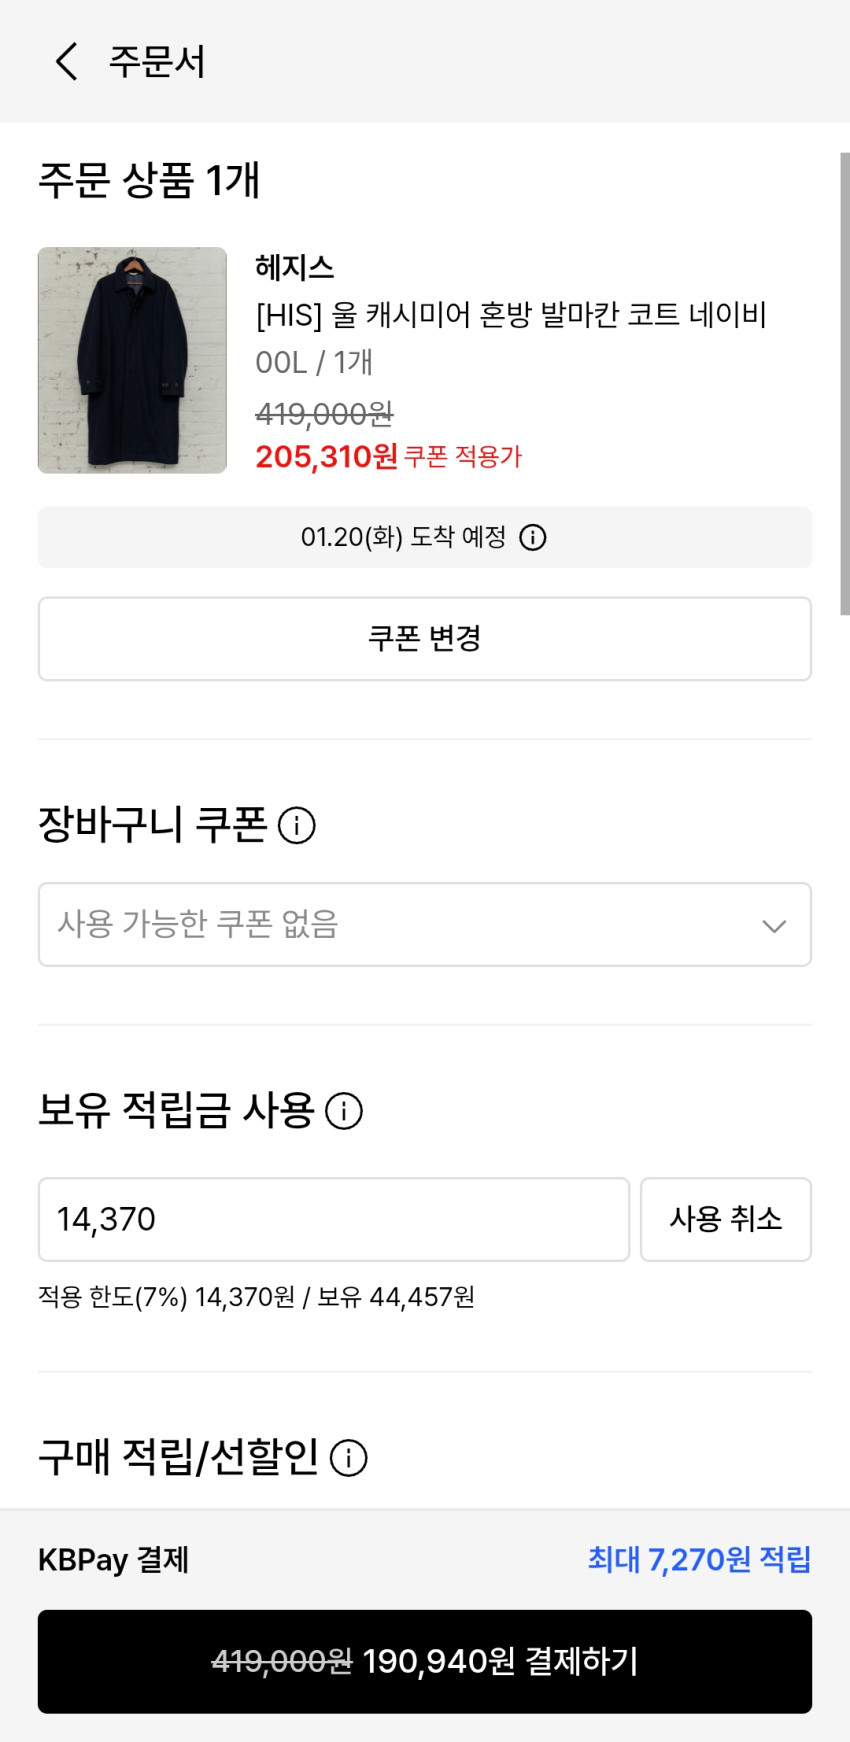This screenshot has height=1742, width=850.
Task: Show info for 보유 적립금 사용
Action: (x=344, y=1111)
